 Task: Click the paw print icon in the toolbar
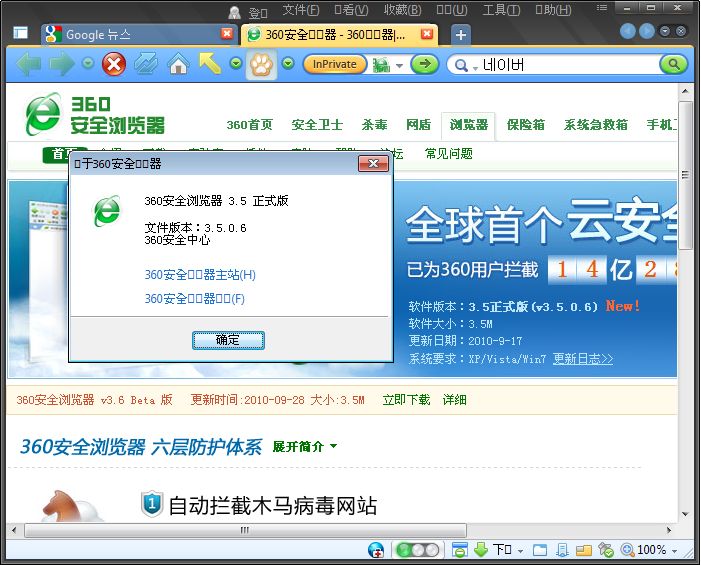coord(261,65)
